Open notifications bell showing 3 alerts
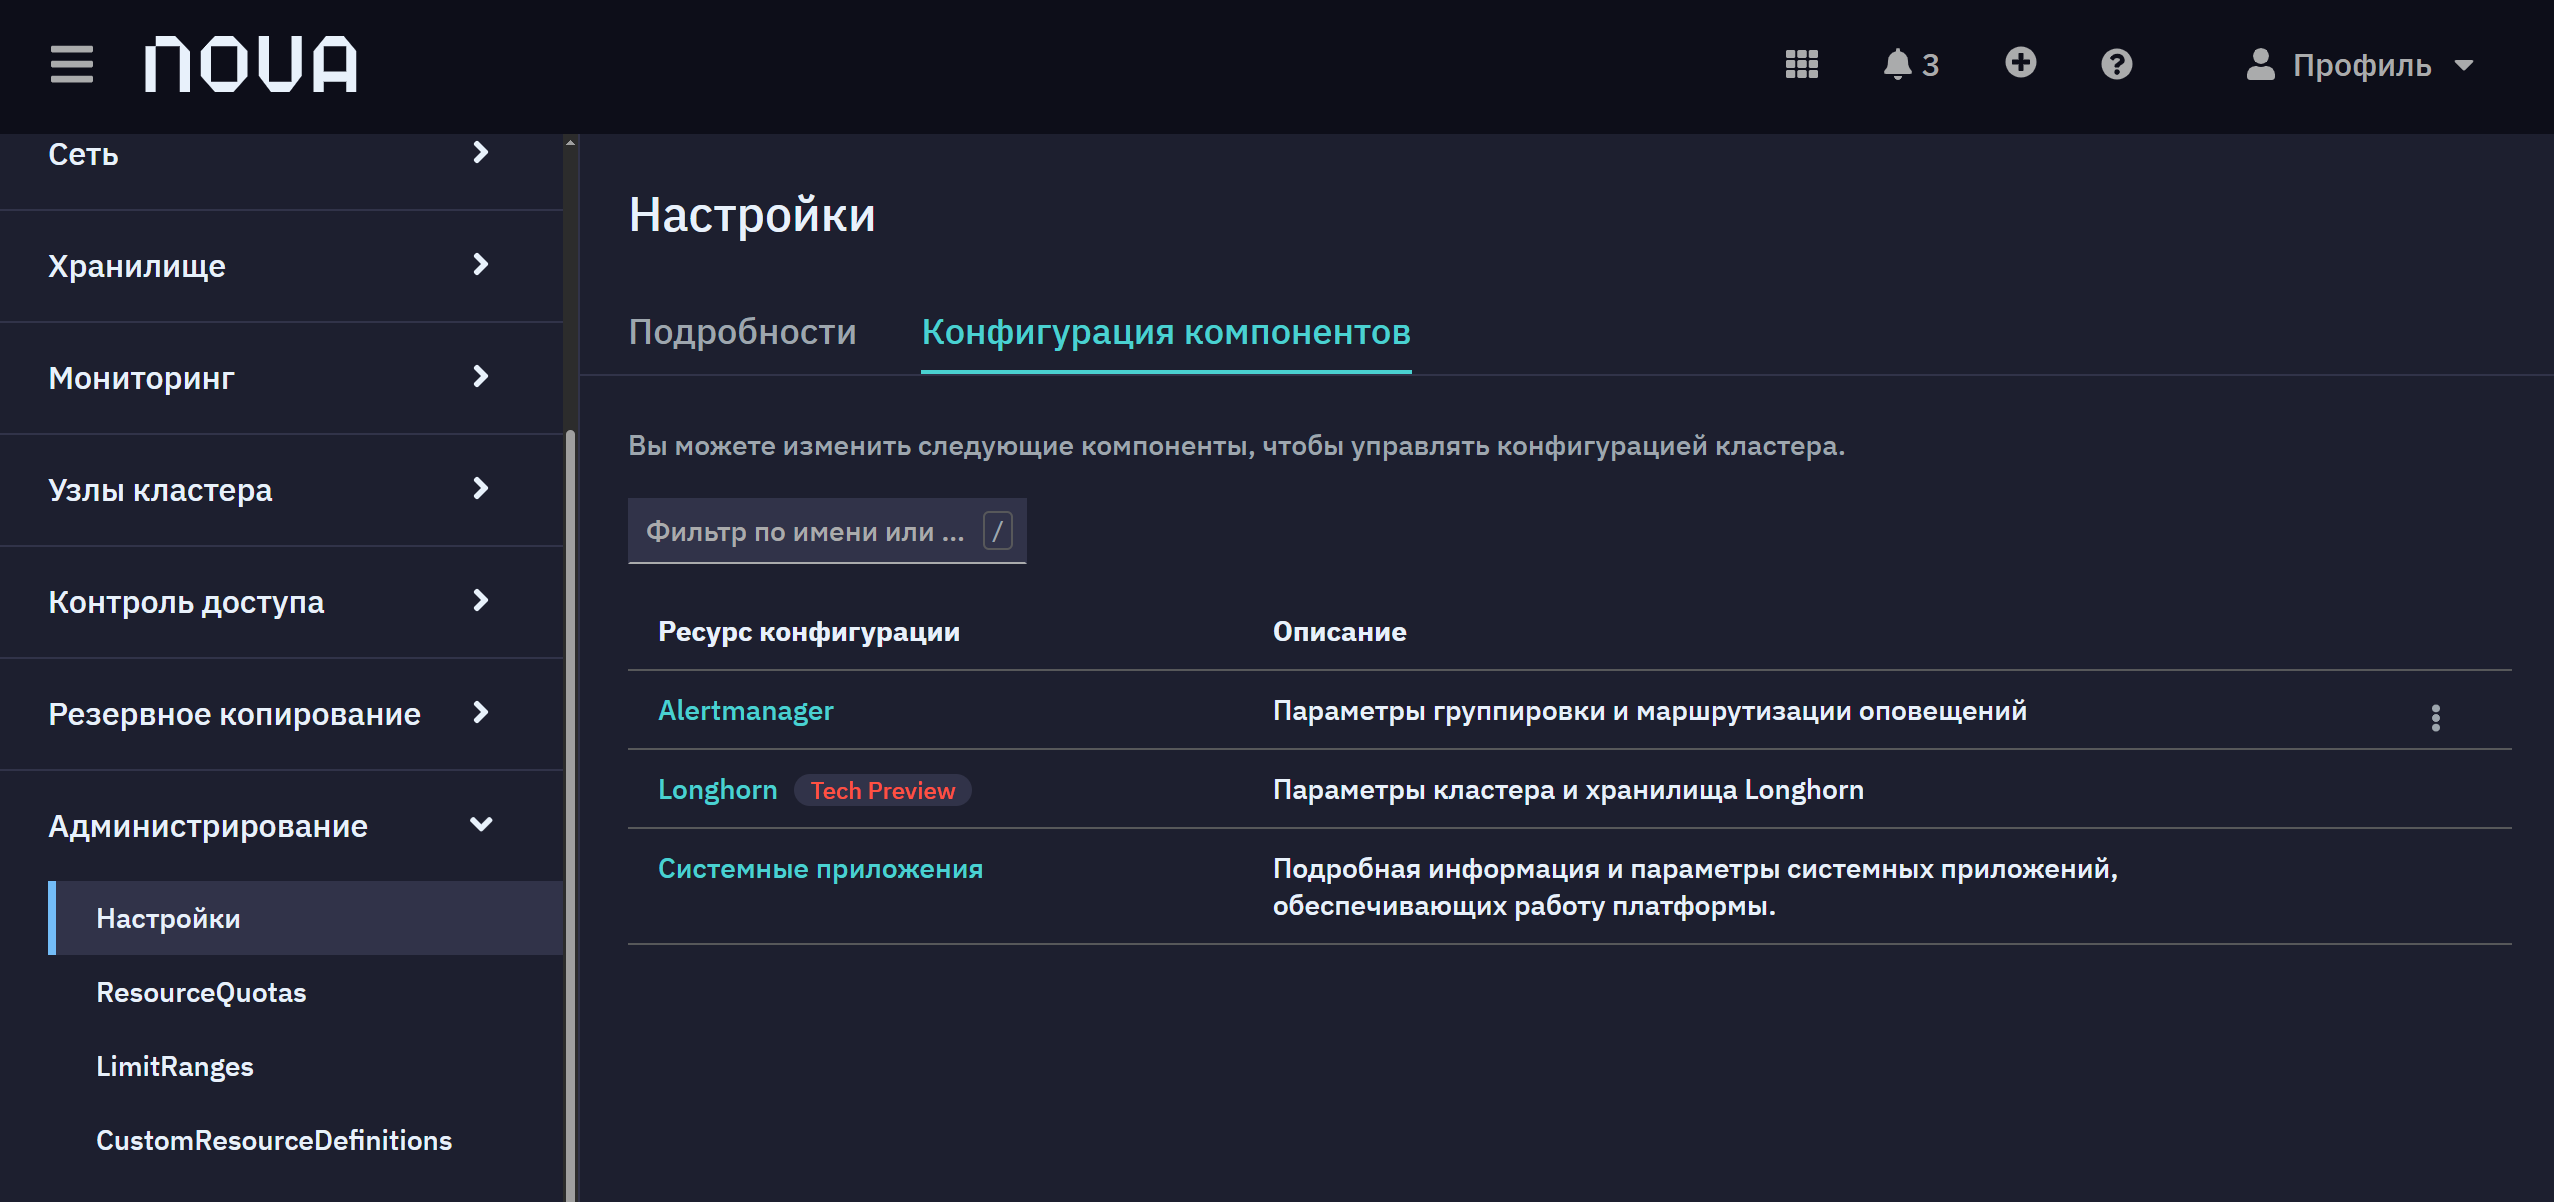This screenshot has height=1202, width=2554. point(1910,65)
